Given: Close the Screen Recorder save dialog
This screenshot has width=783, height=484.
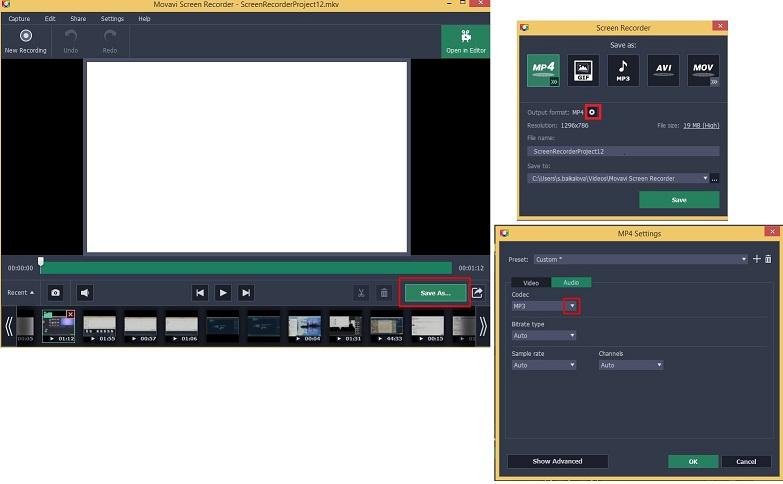Looking at the screenshot, I should (x=720, y=25).
